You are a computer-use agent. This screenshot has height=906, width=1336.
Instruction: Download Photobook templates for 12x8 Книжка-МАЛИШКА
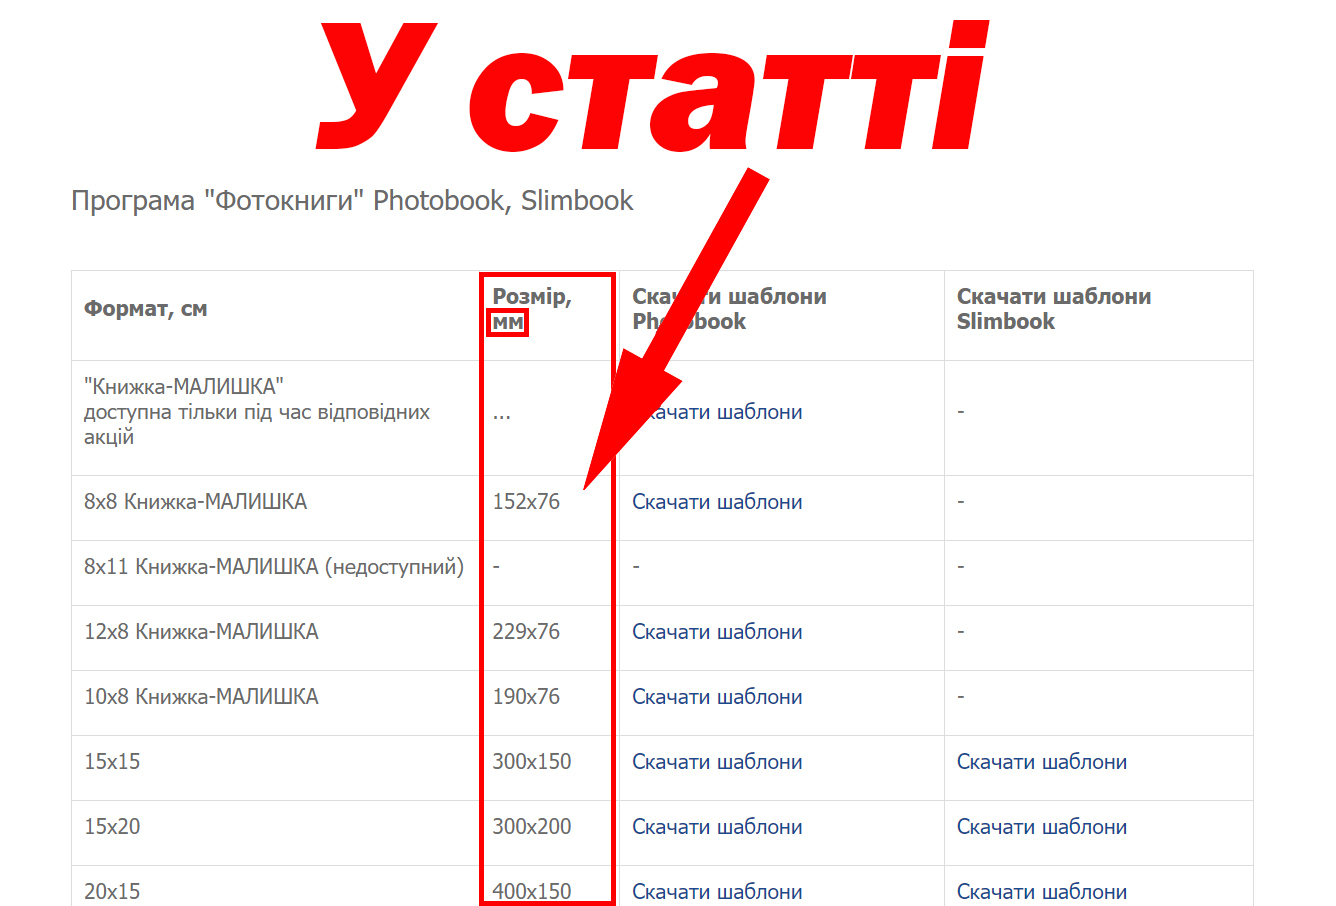[x=717, y=632]
